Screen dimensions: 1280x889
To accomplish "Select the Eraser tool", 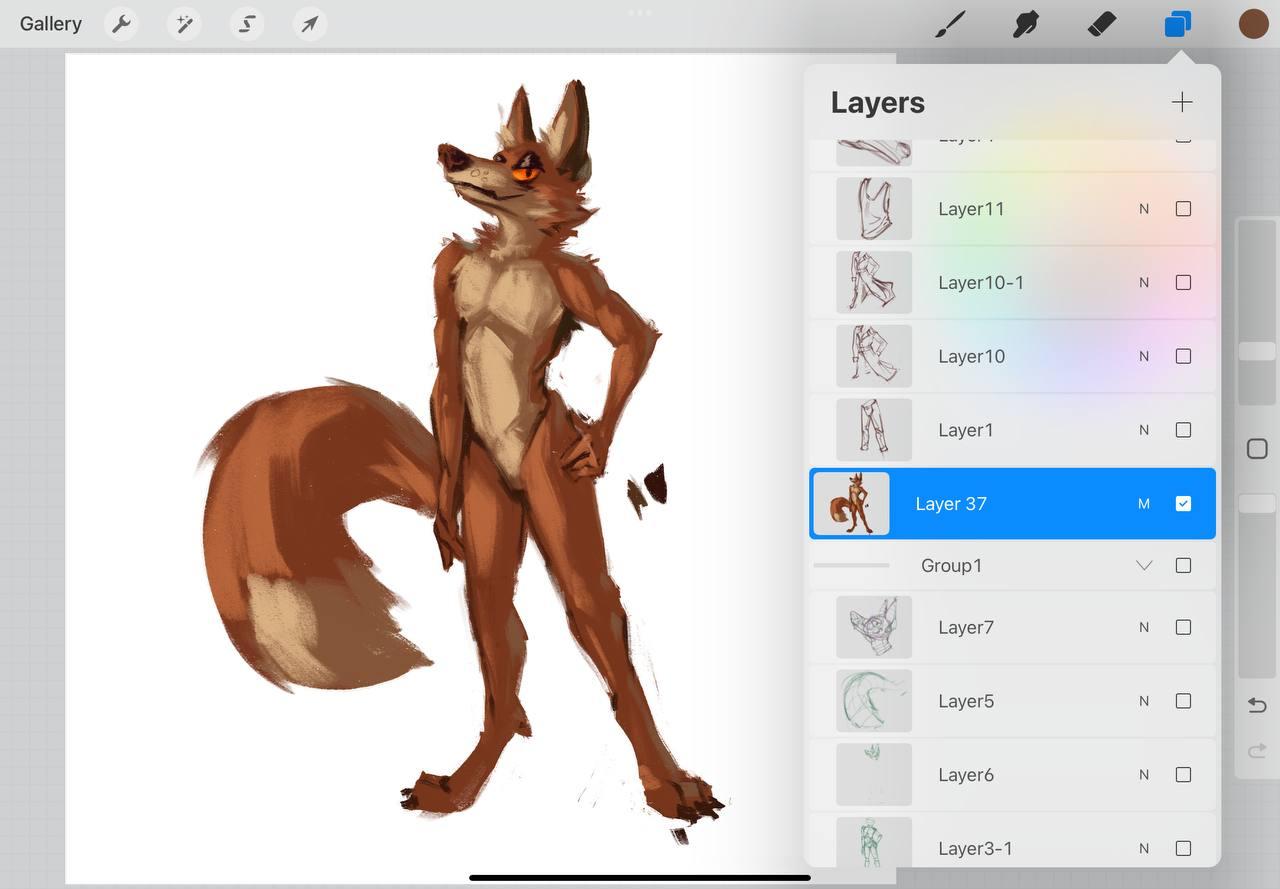I will [1101, 24].
